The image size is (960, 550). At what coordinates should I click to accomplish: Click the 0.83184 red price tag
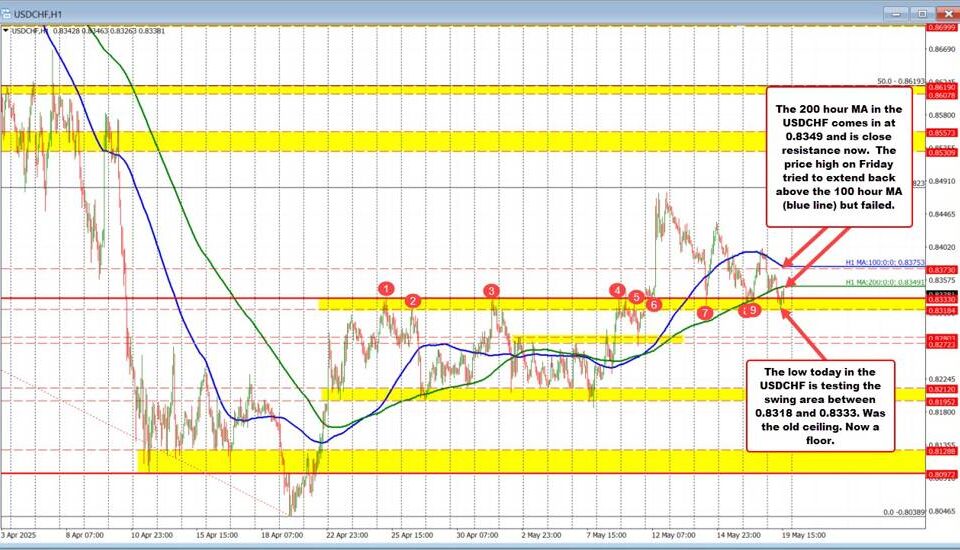[x=942, y=311]
